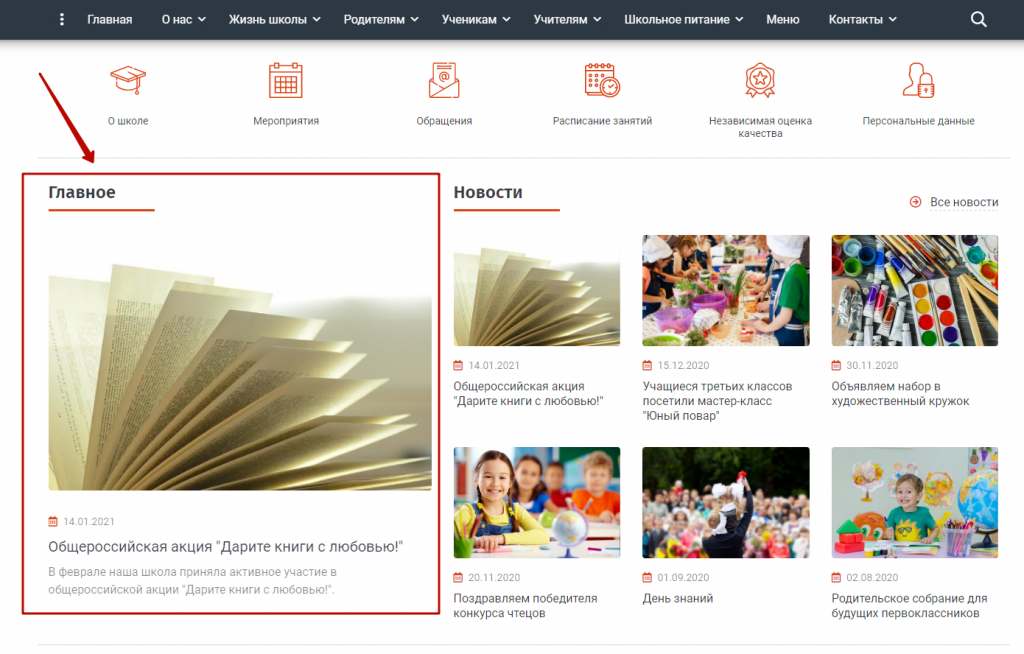Open the person-with-lock icon for Персональные данные
Image resolution: width=1024 pixels, height=654 pixels.
[x=918, y=80]
